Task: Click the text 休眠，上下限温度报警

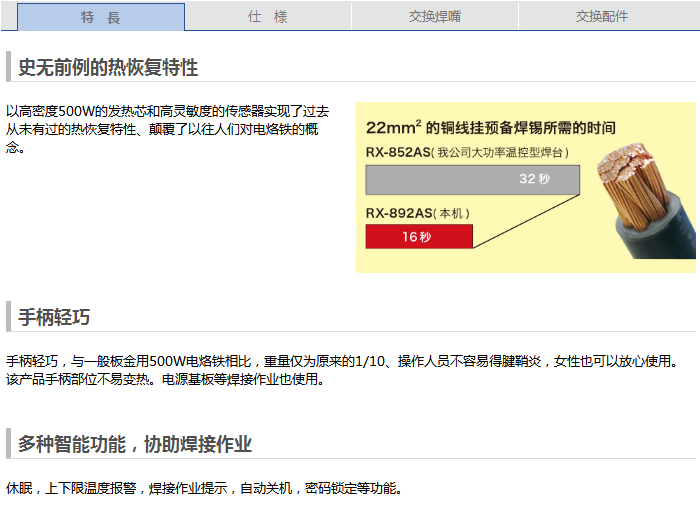Action: point(204,488)
